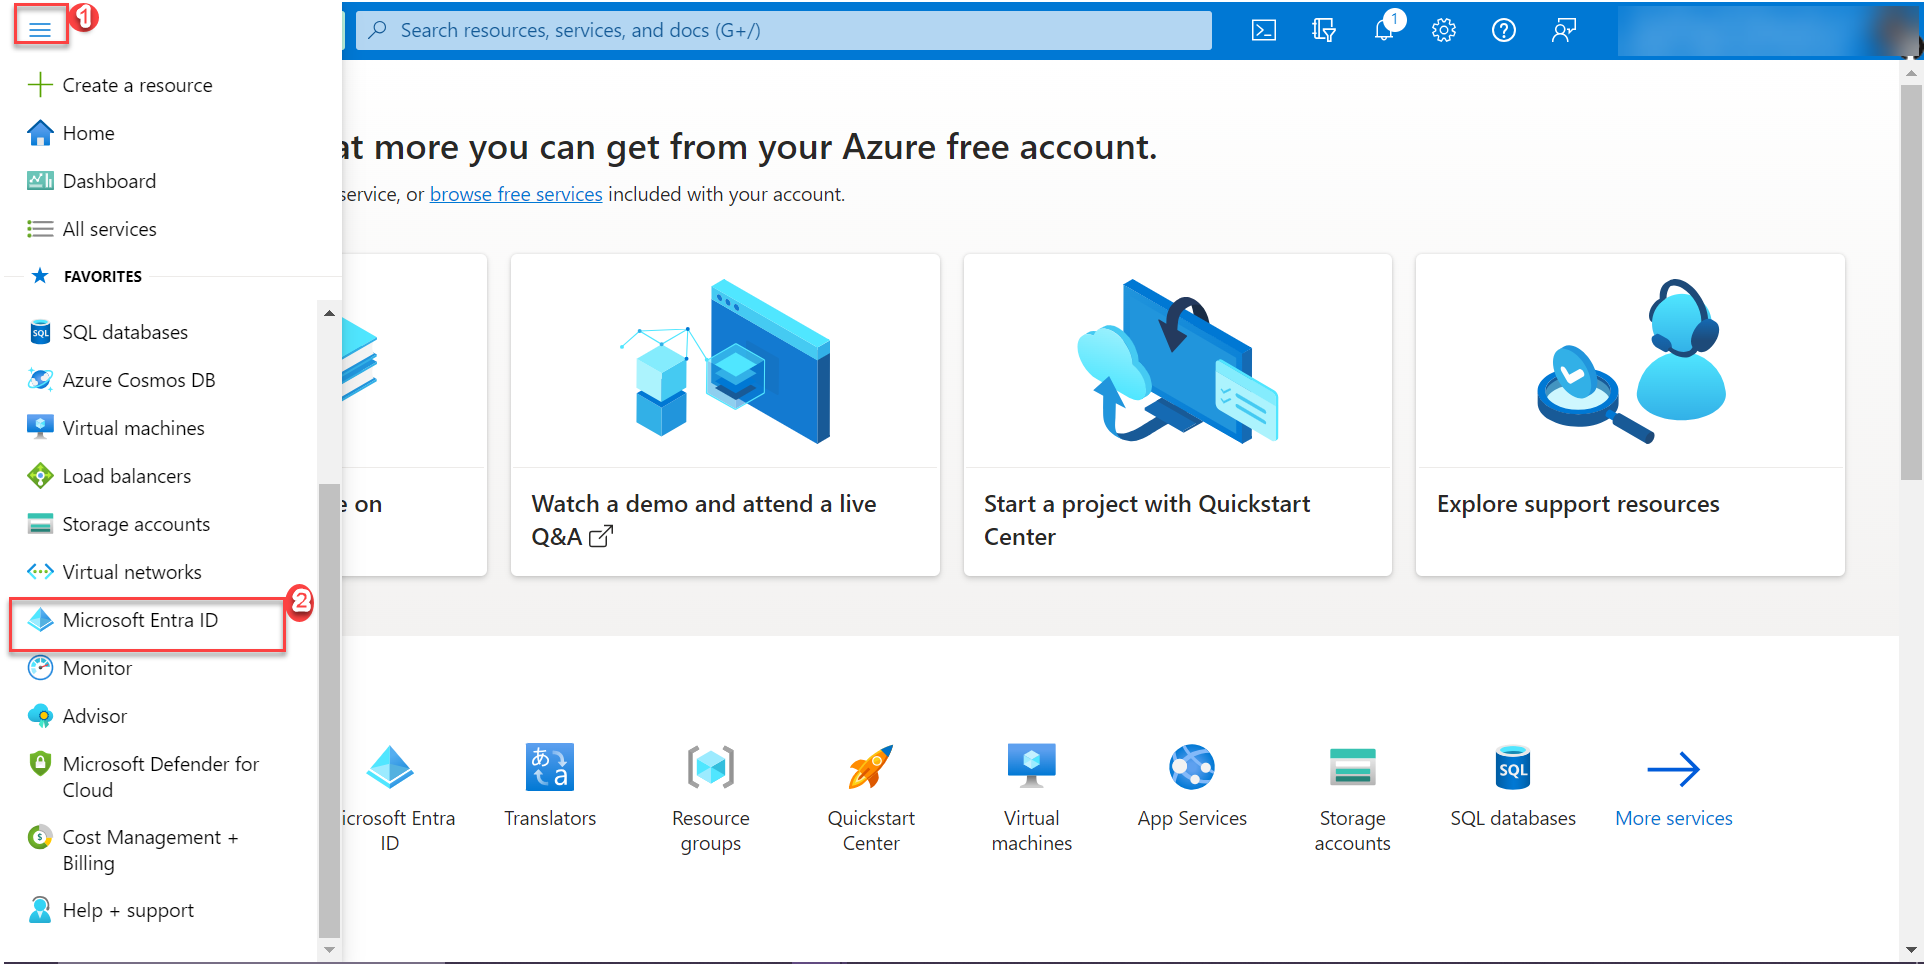
Task: Select Microsoft Entra ID in the sidebar
Action: 140,620
